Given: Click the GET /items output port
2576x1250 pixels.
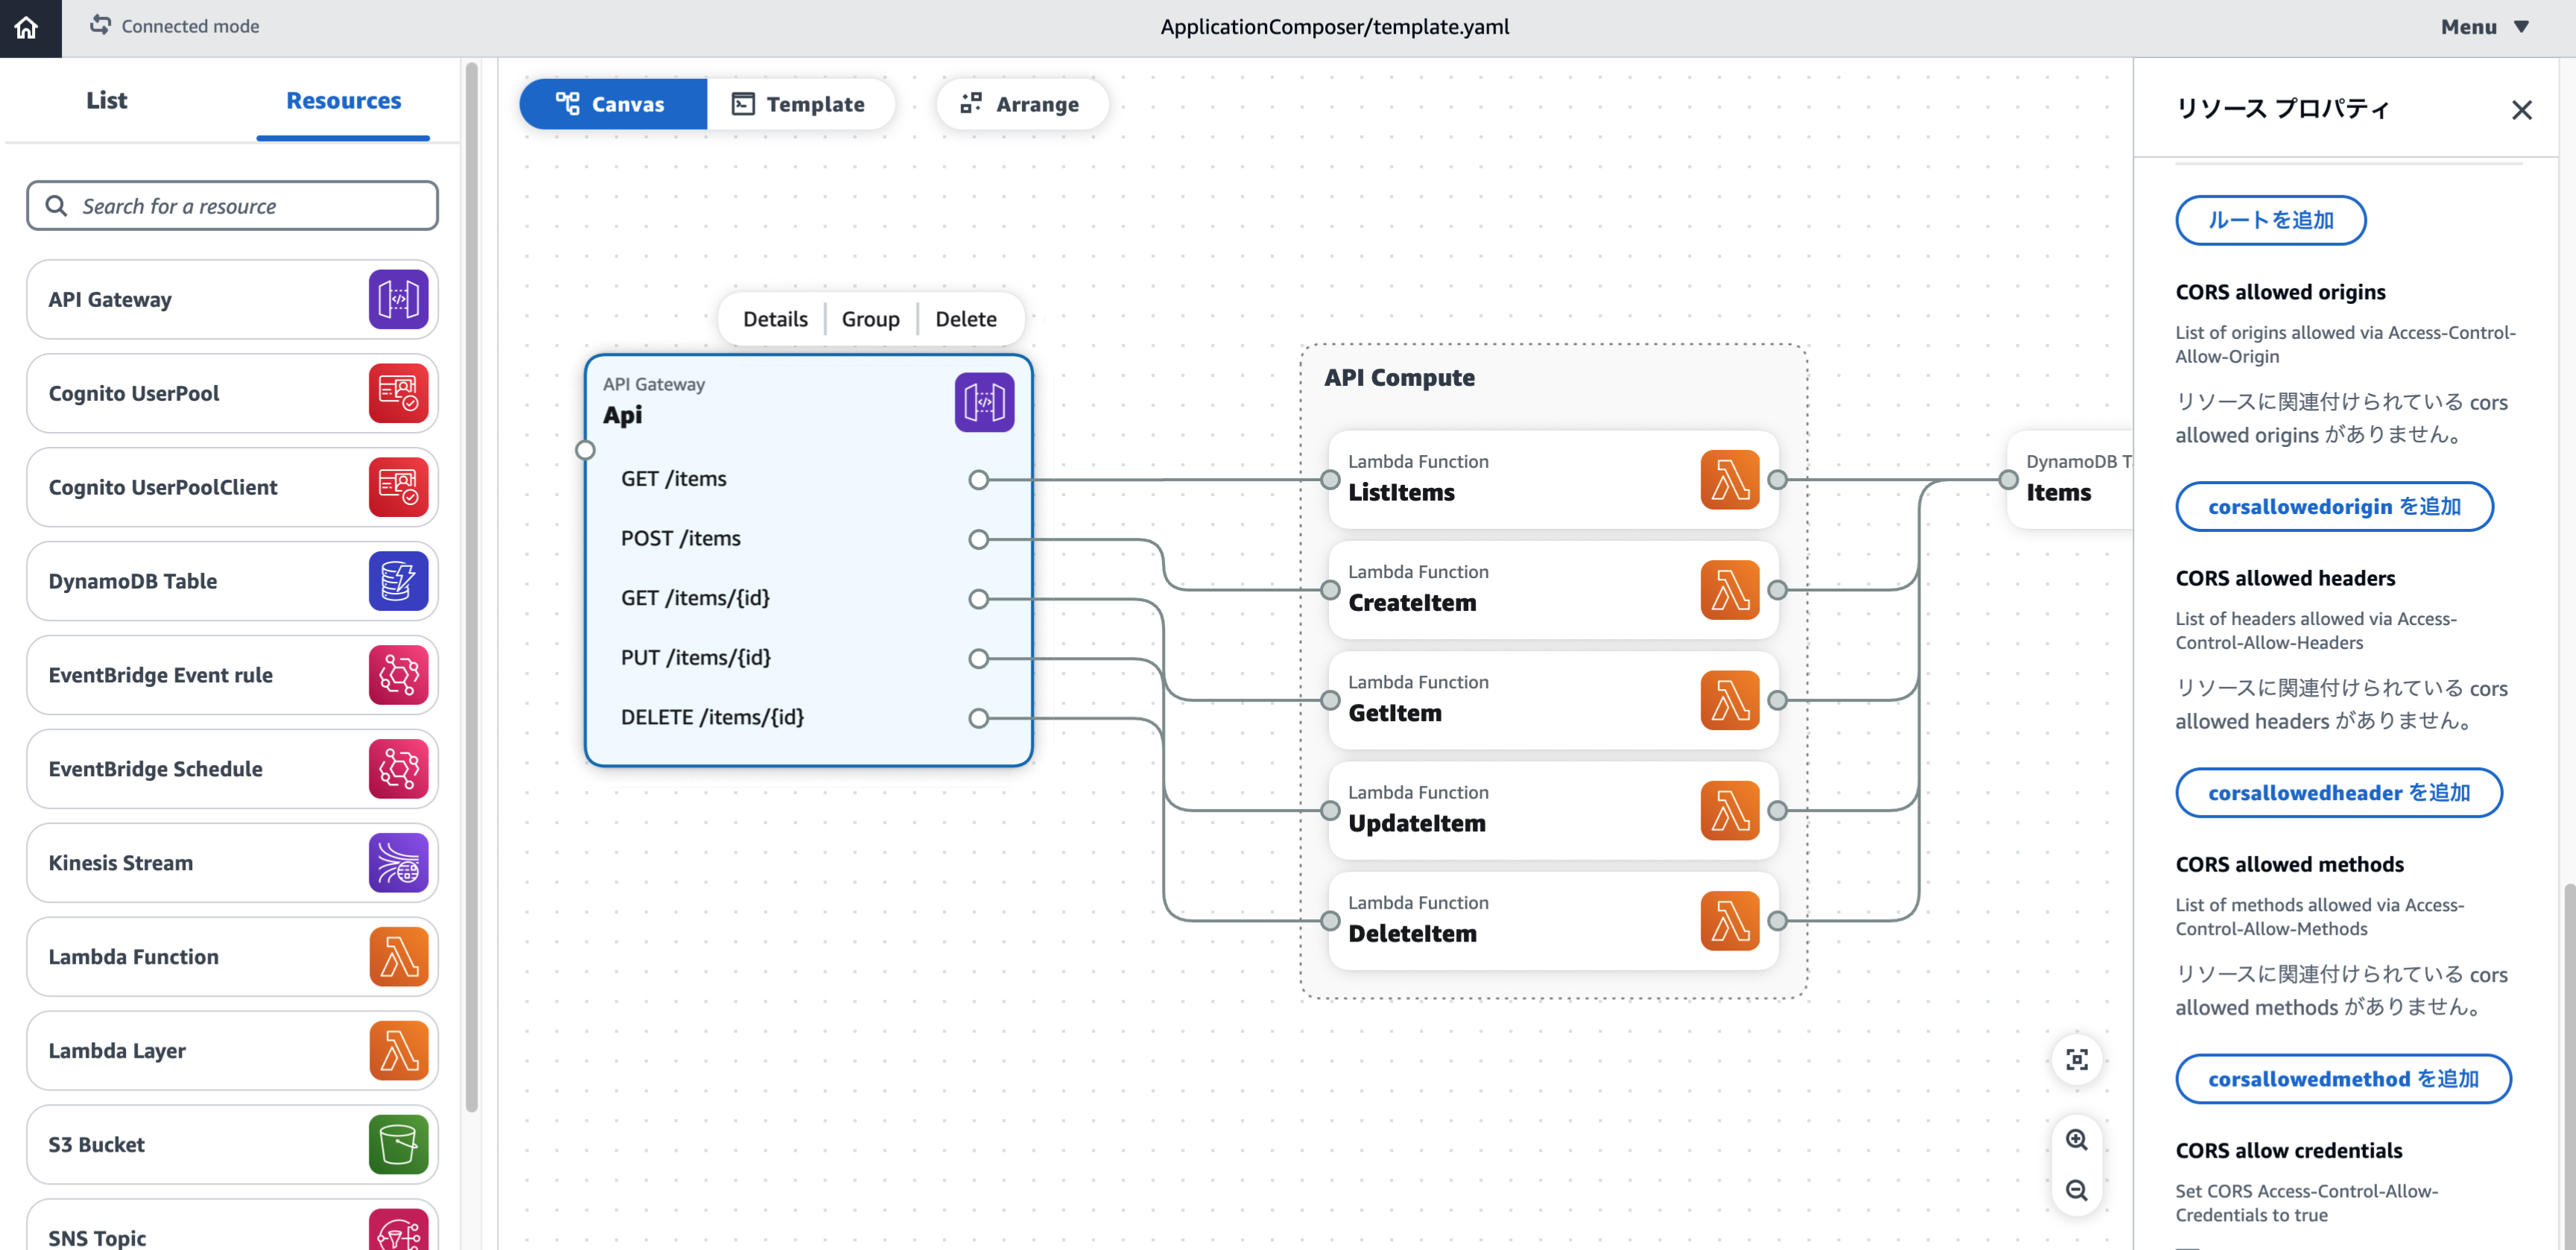Looking at the screenshot, I should click(x=978, y=480).
